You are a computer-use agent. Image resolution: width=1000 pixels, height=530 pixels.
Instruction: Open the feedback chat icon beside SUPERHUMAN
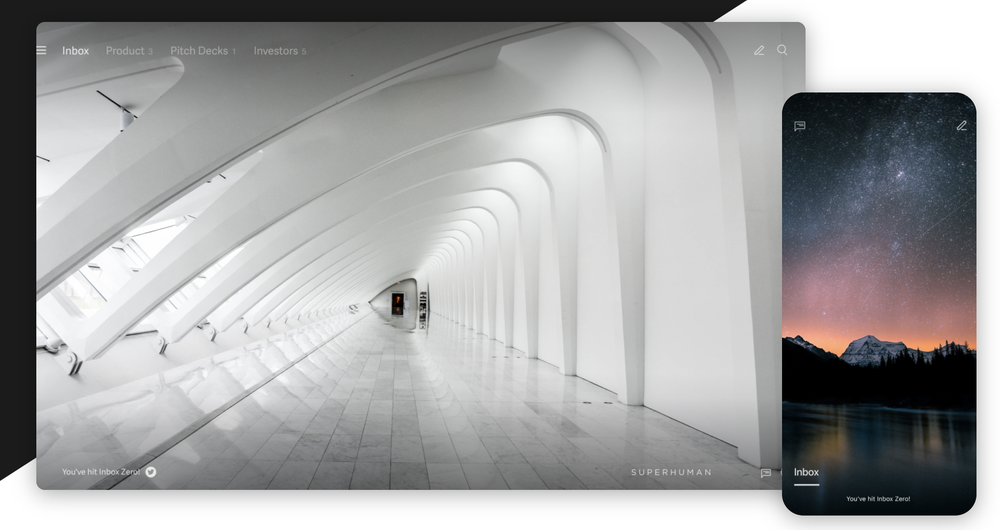click(x=766, y=473)
